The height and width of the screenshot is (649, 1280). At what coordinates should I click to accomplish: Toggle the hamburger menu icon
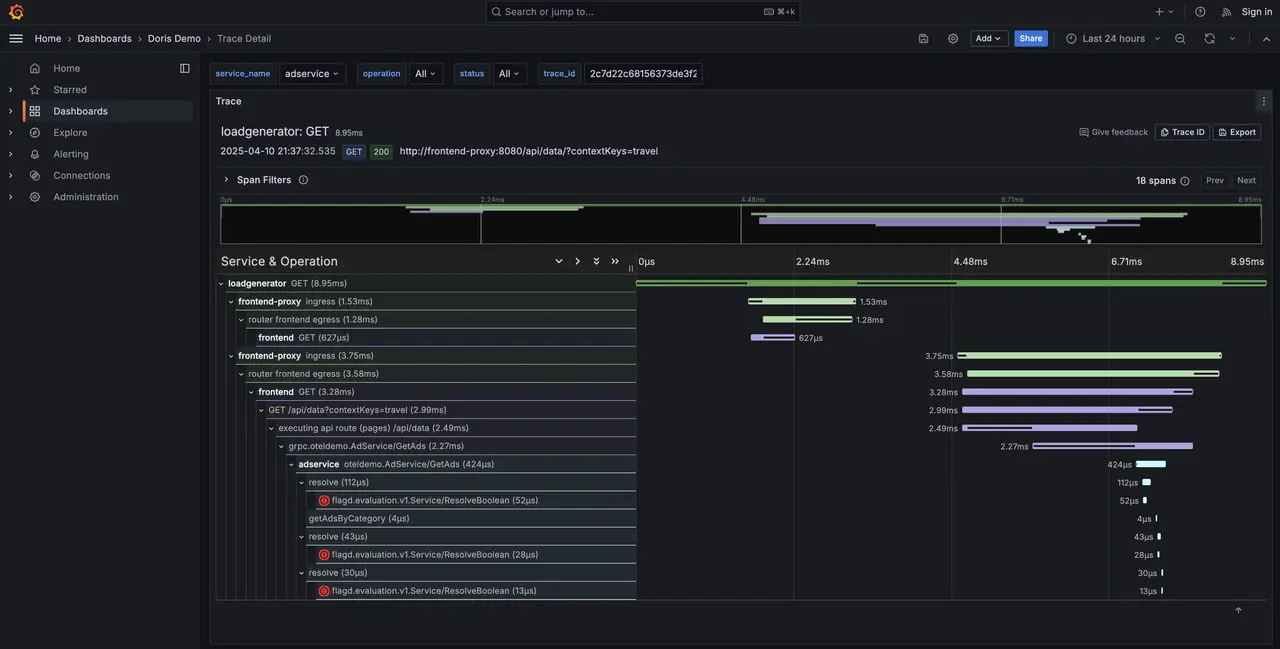click(x=16, y=39)
